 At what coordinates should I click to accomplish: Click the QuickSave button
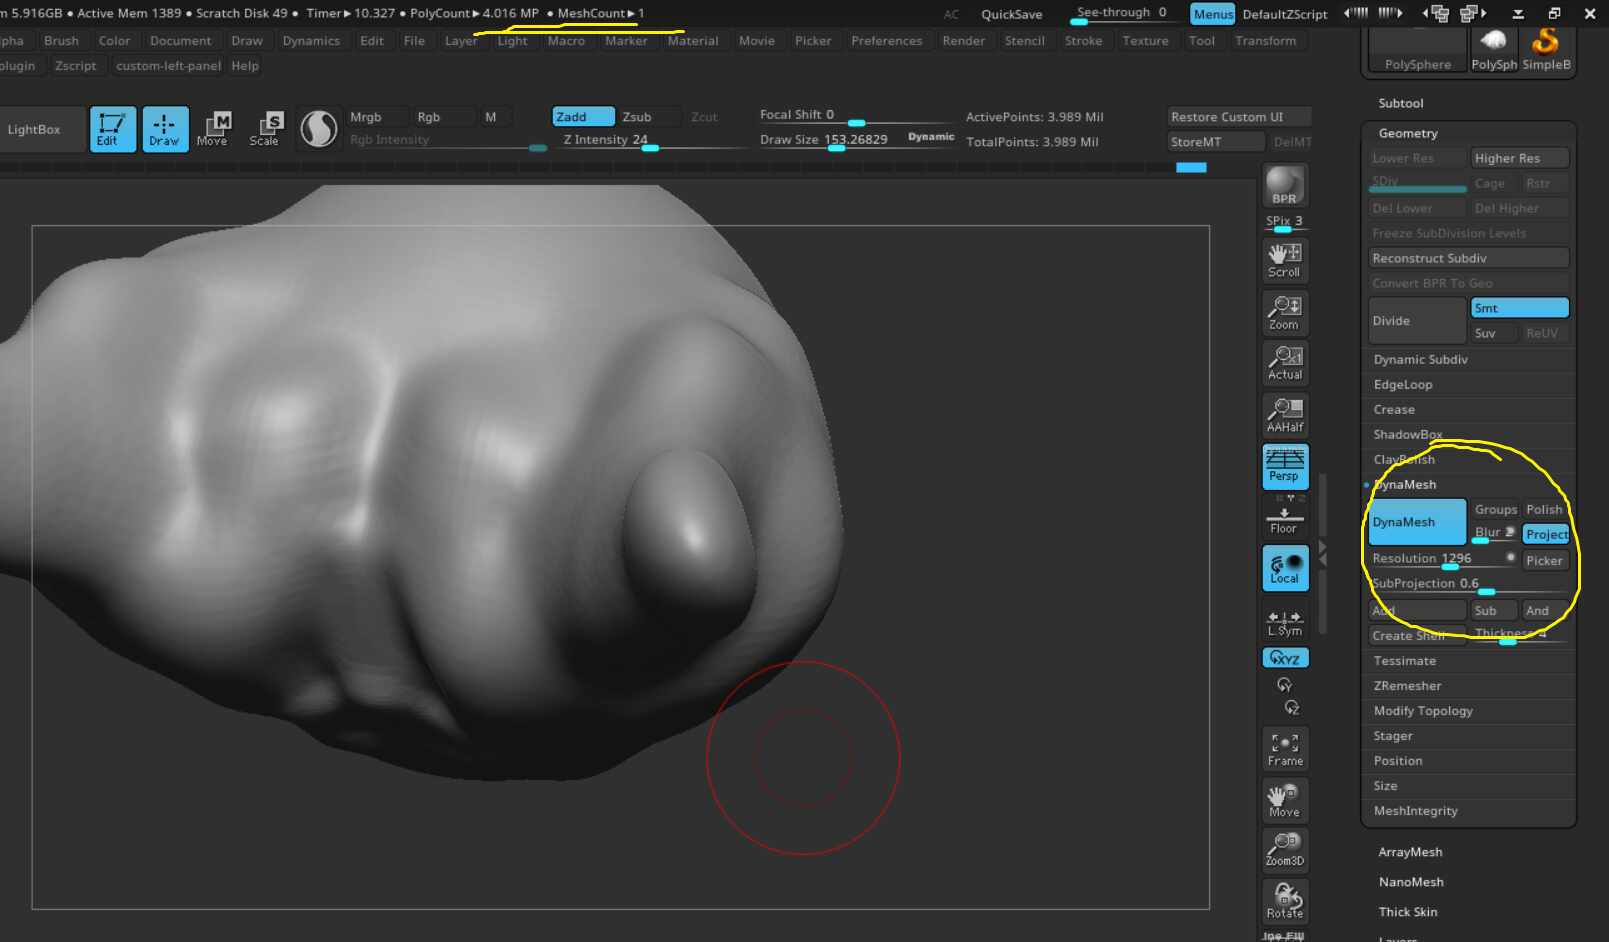[1011, 14]
